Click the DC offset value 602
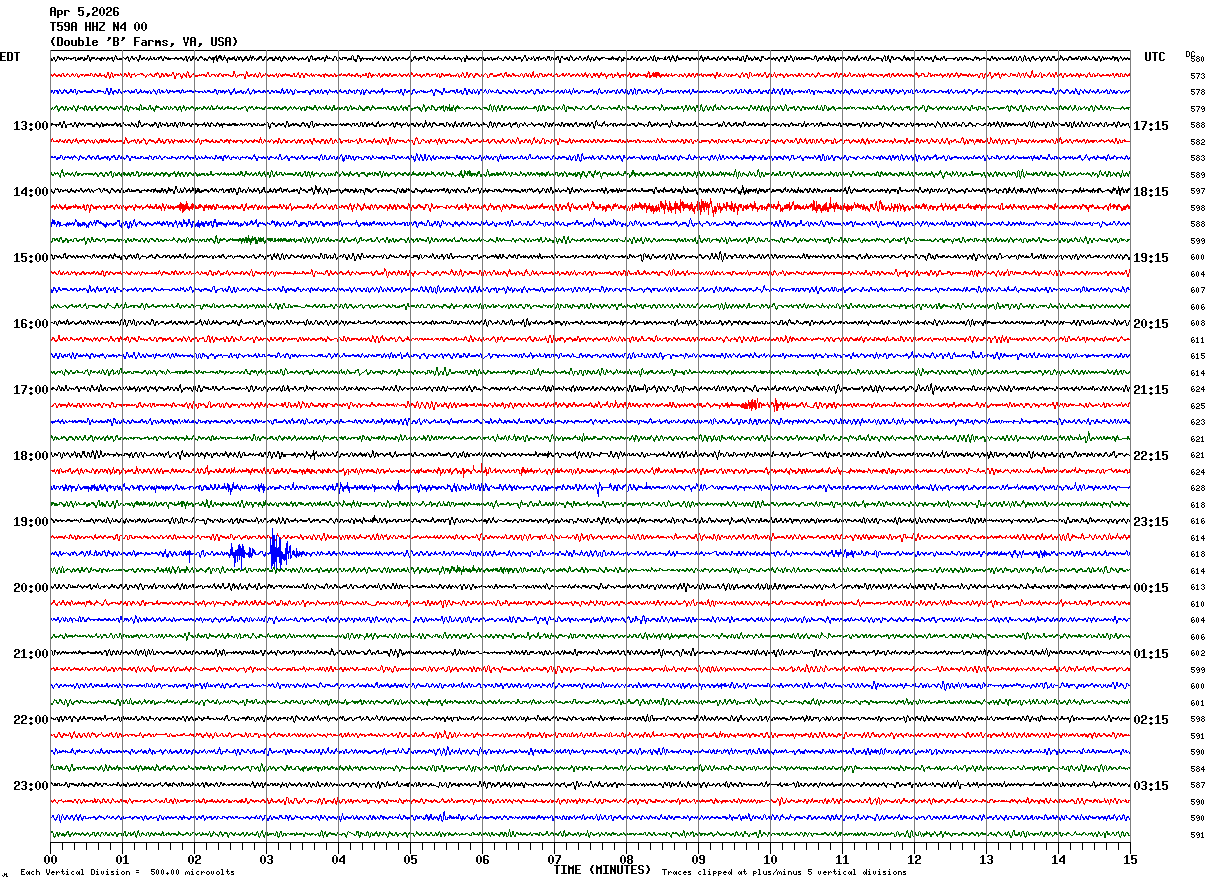Viewport: 1210px width, 886px height. point(1197,653)
